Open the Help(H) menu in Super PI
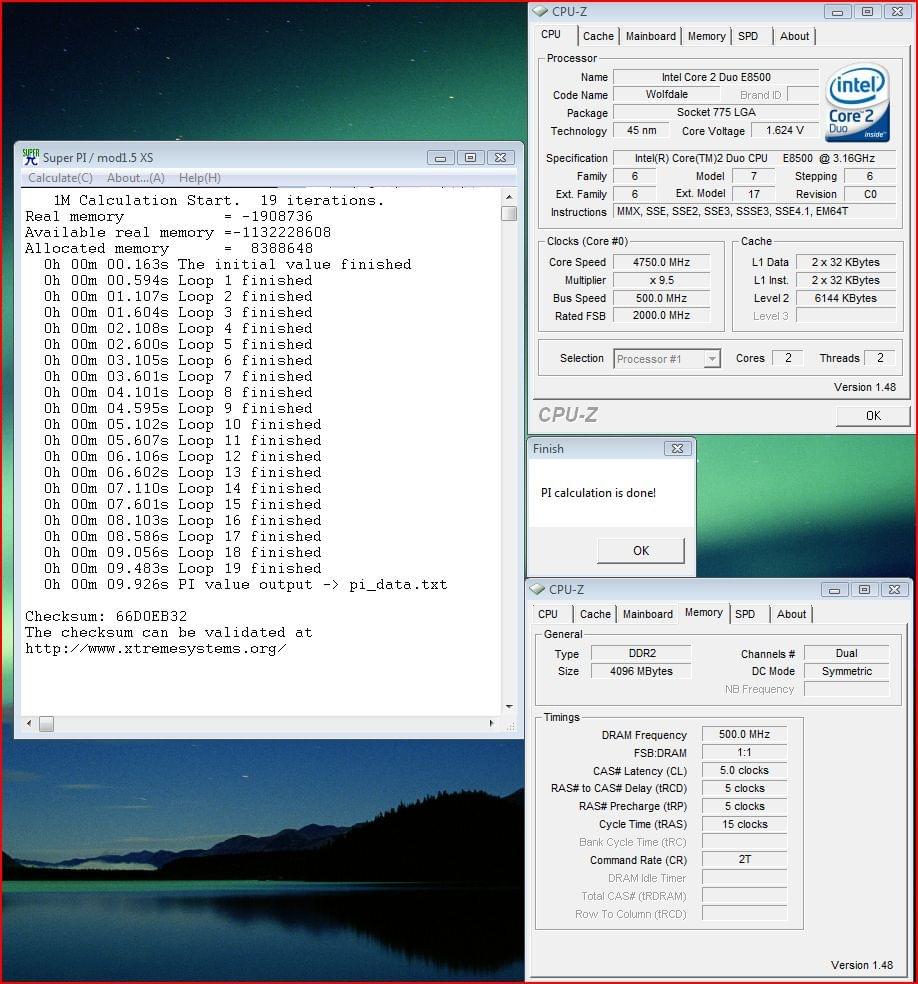 click(x=200, y=178)
